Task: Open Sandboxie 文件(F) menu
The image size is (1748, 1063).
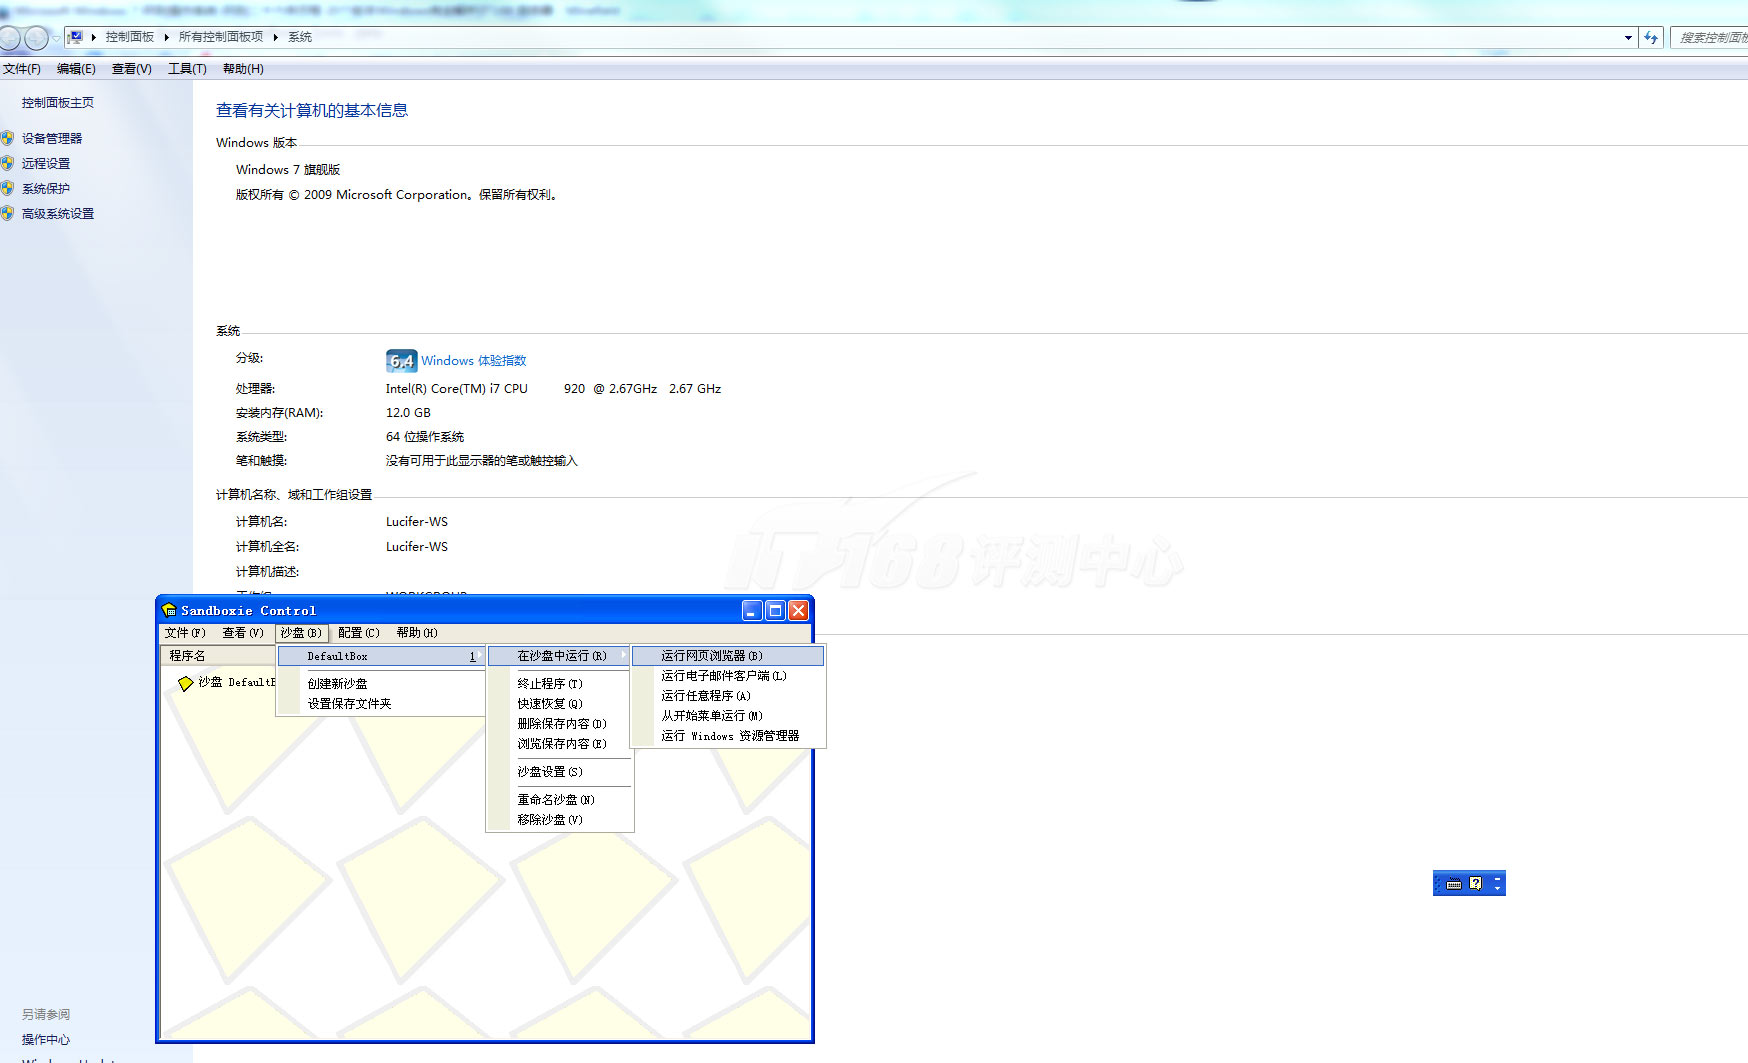Action: coord(185,633)
